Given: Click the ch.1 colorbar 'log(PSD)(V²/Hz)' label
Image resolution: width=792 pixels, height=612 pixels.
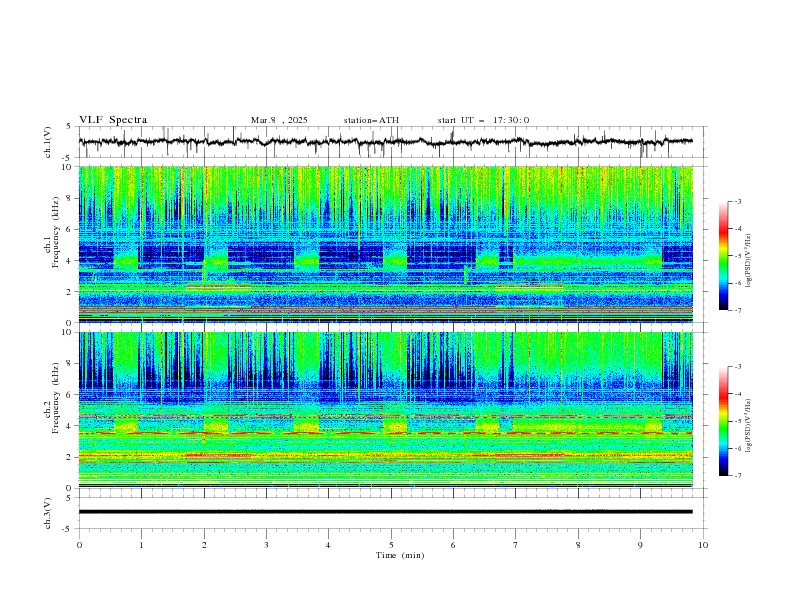Looking at the screenshot, I should pyautogui.click(x=748, y=261).
